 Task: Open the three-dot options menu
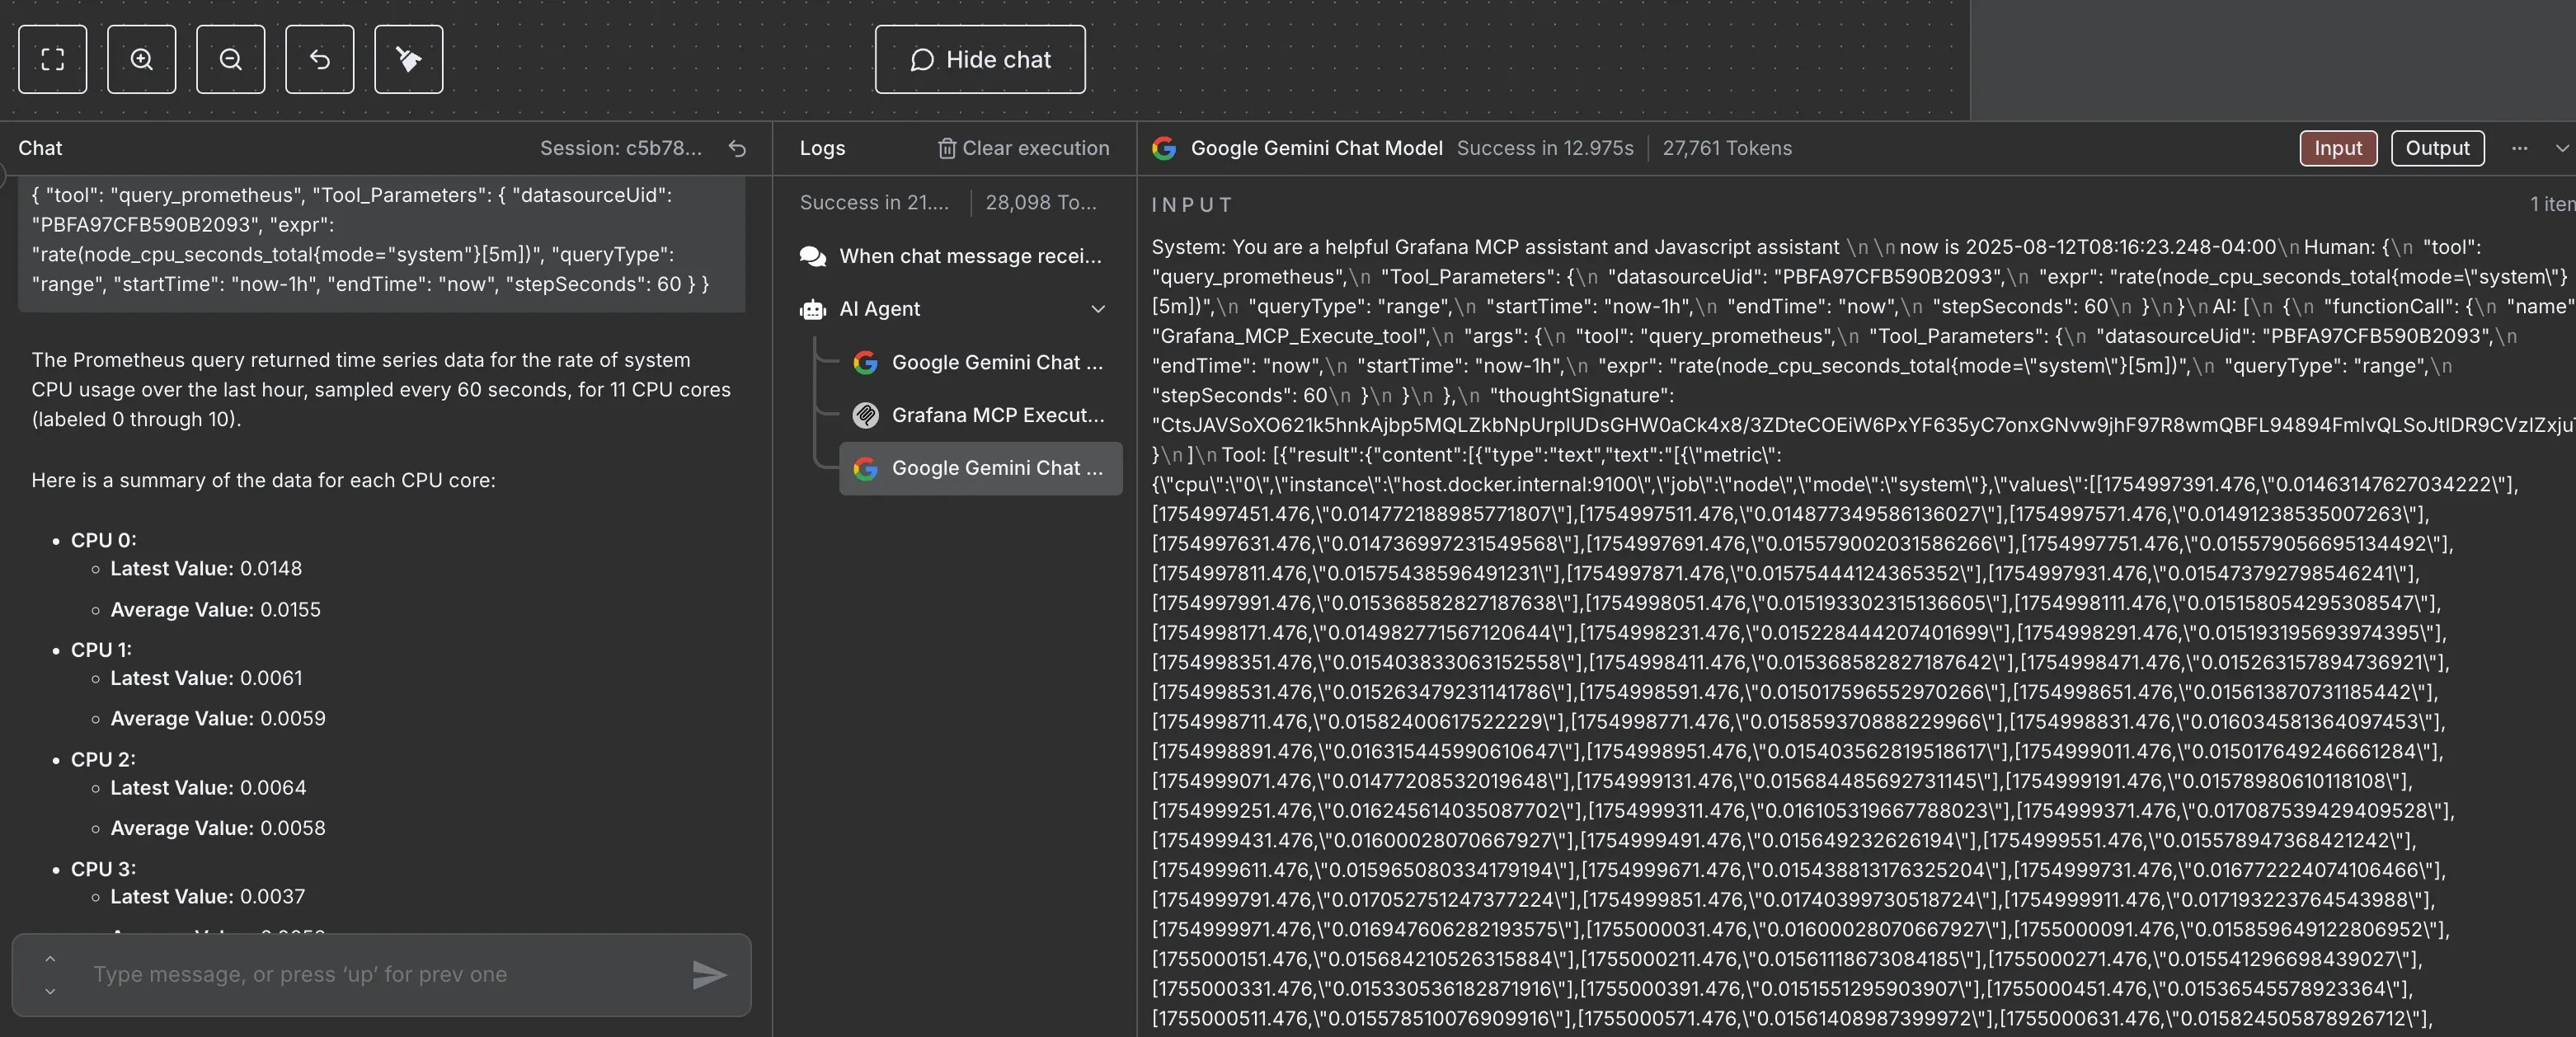[x=2519, y=149]
